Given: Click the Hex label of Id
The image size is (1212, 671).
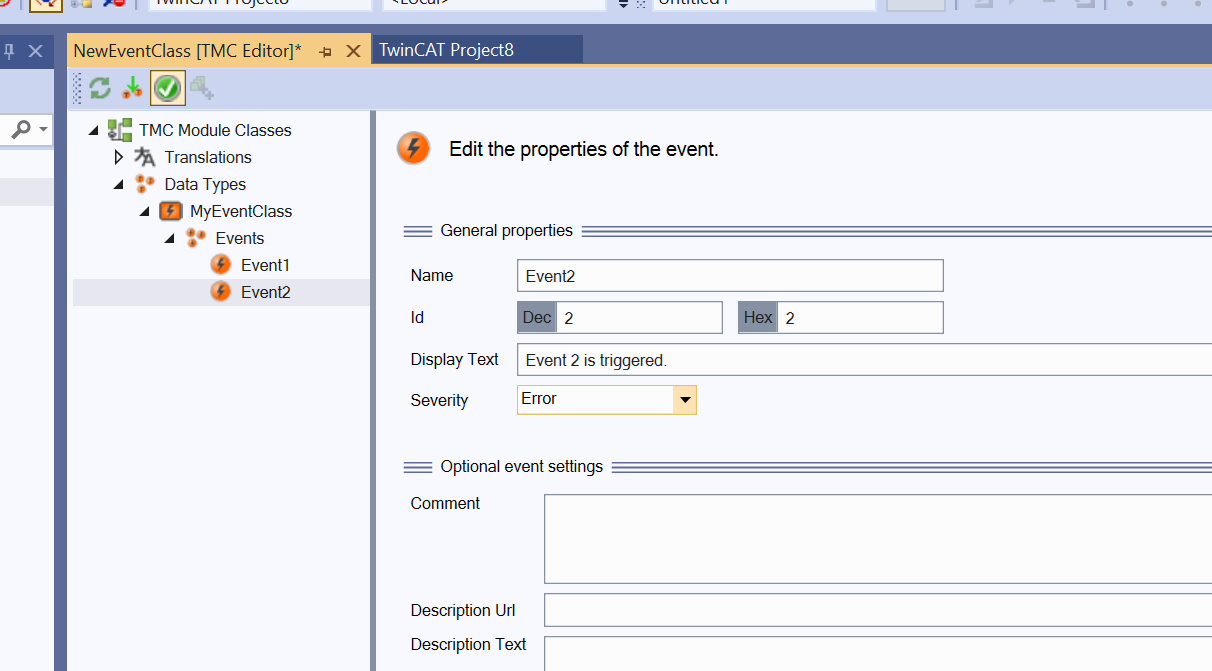Looking at the screenshot, I should (758, 318).
